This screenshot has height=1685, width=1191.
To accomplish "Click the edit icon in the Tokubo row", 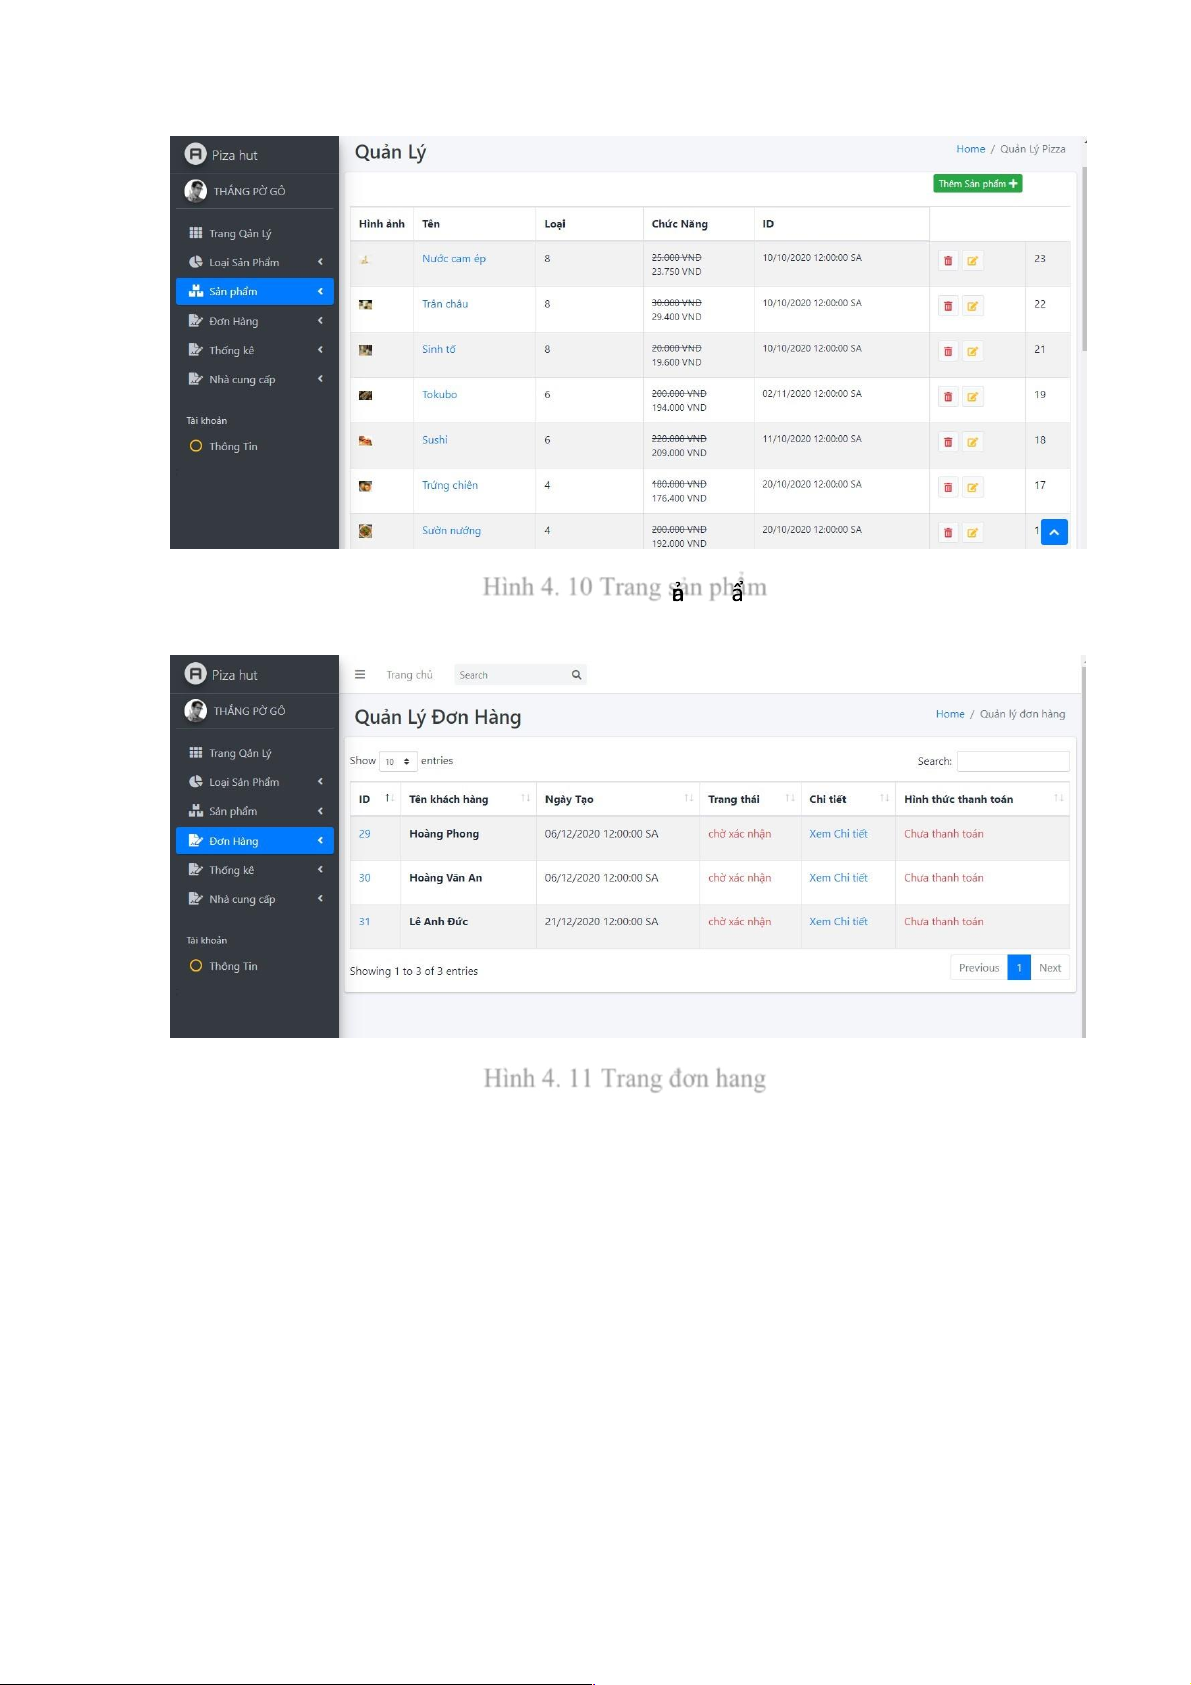I will [x=972, y=397].
